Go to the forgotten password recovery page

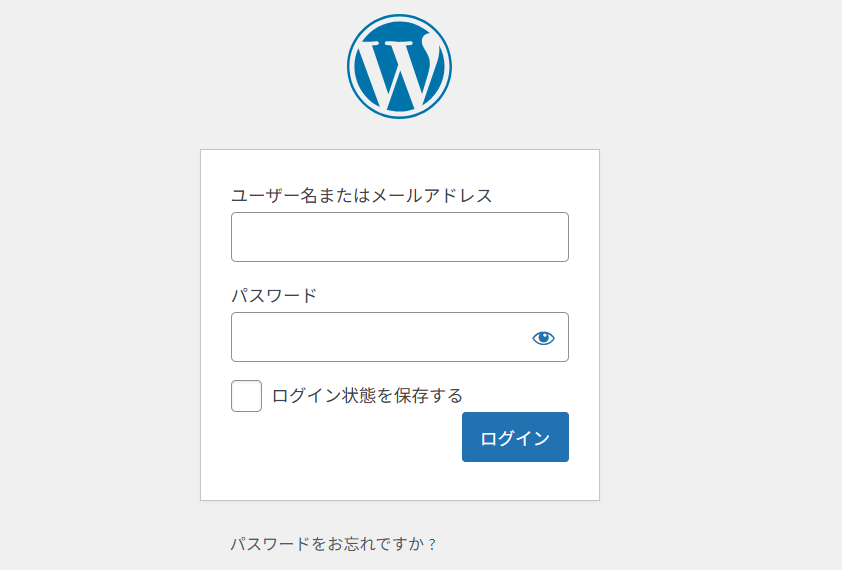point(333,544)
